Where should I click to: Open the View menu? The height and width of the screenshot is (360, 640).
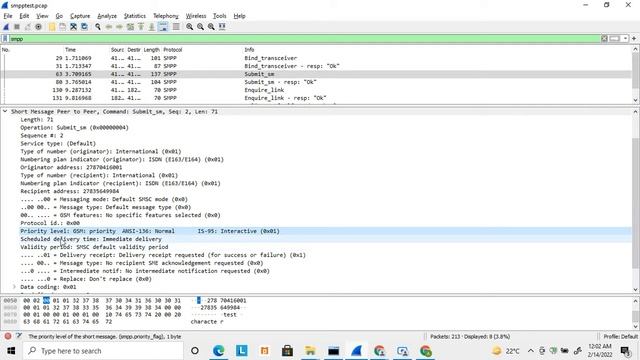point(42,16)
